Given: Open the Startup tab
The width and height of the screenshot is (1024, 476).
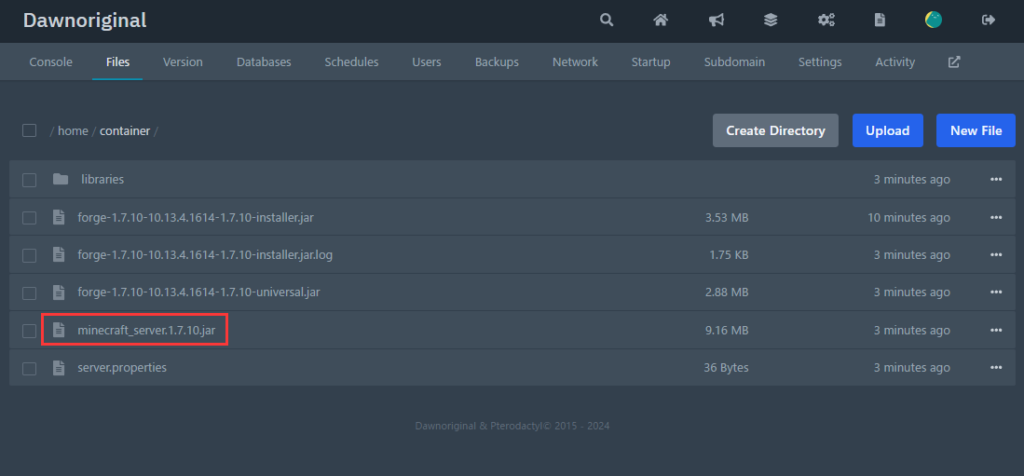Looking at the screenshot, I should coord(651,62).
